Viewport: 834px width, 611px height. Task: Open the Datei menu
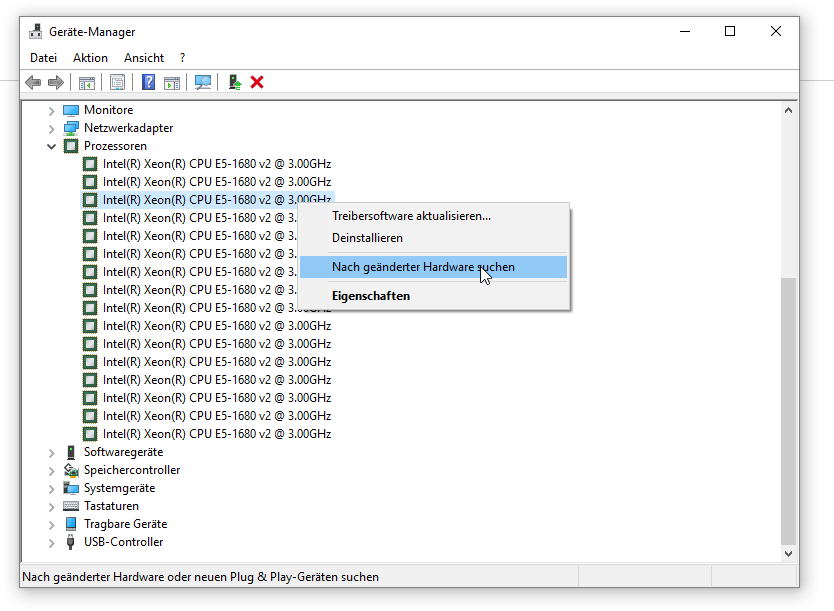[x=44, y=57]
